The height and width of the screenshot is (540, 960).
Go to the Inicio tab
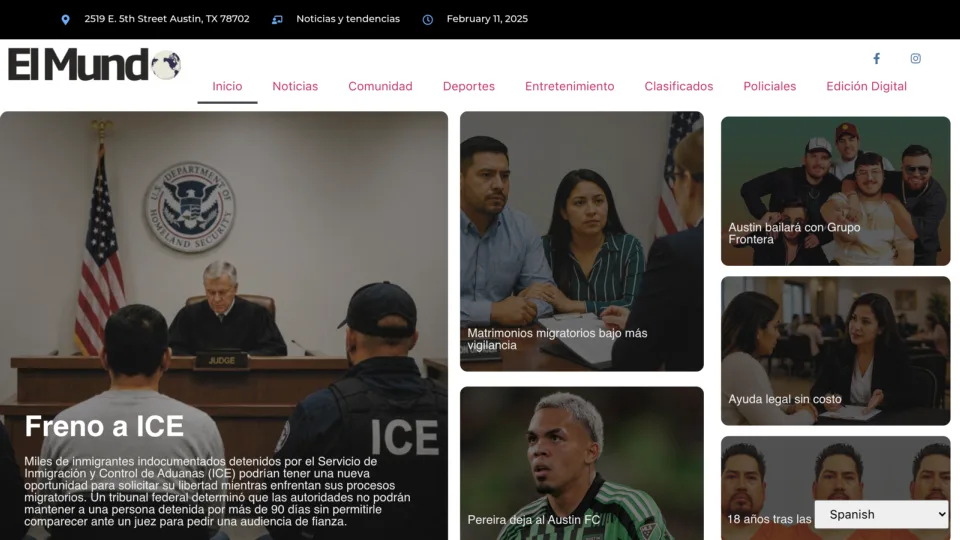[x=227, y=86]
